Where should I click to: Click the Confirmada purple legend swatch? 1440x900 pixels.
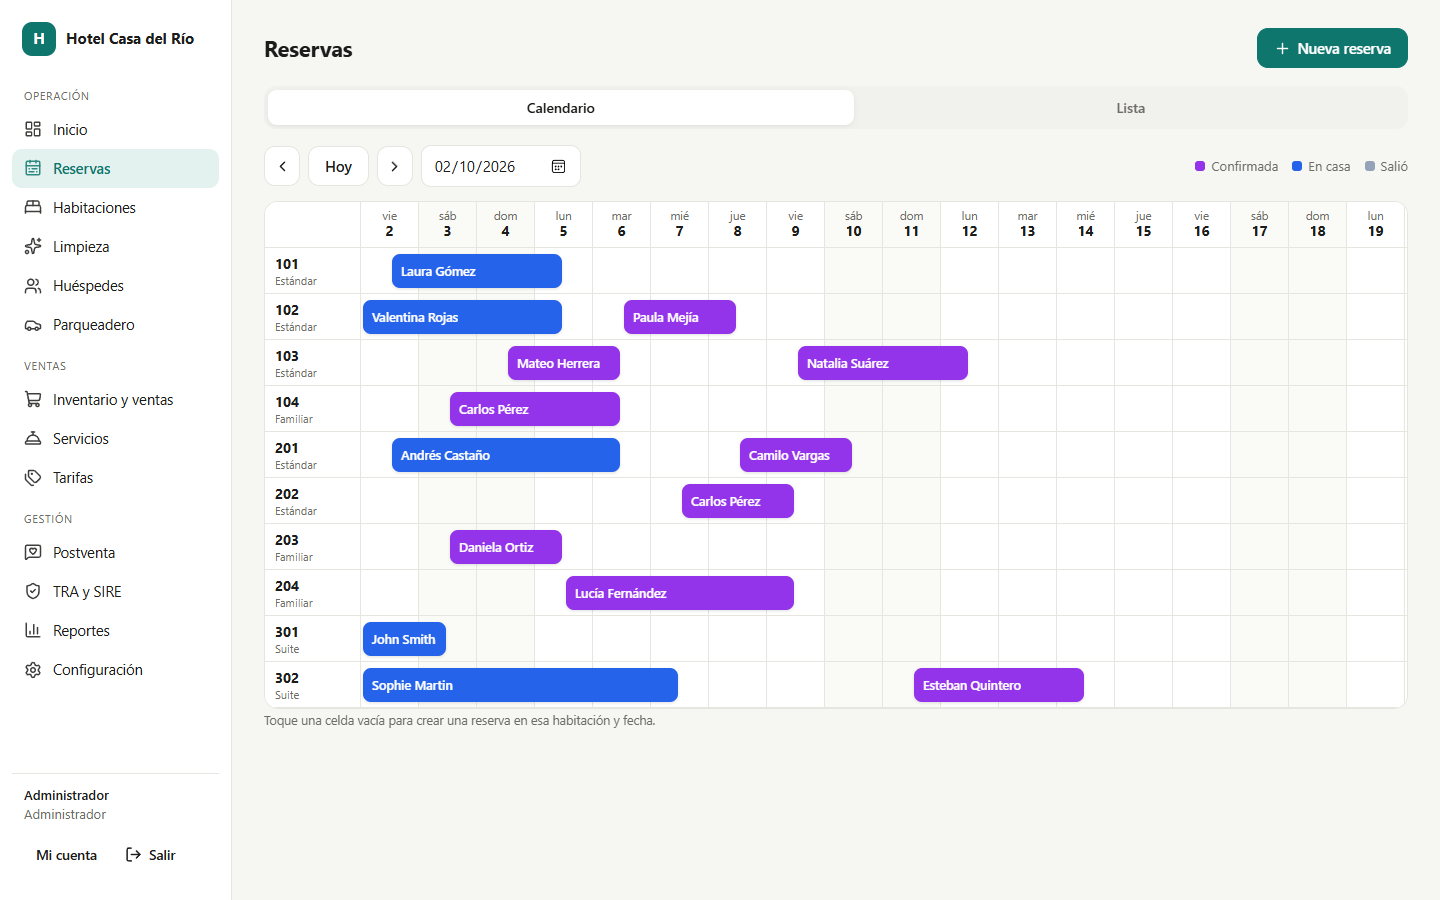pyautogui.click(x=1200, y=166)
